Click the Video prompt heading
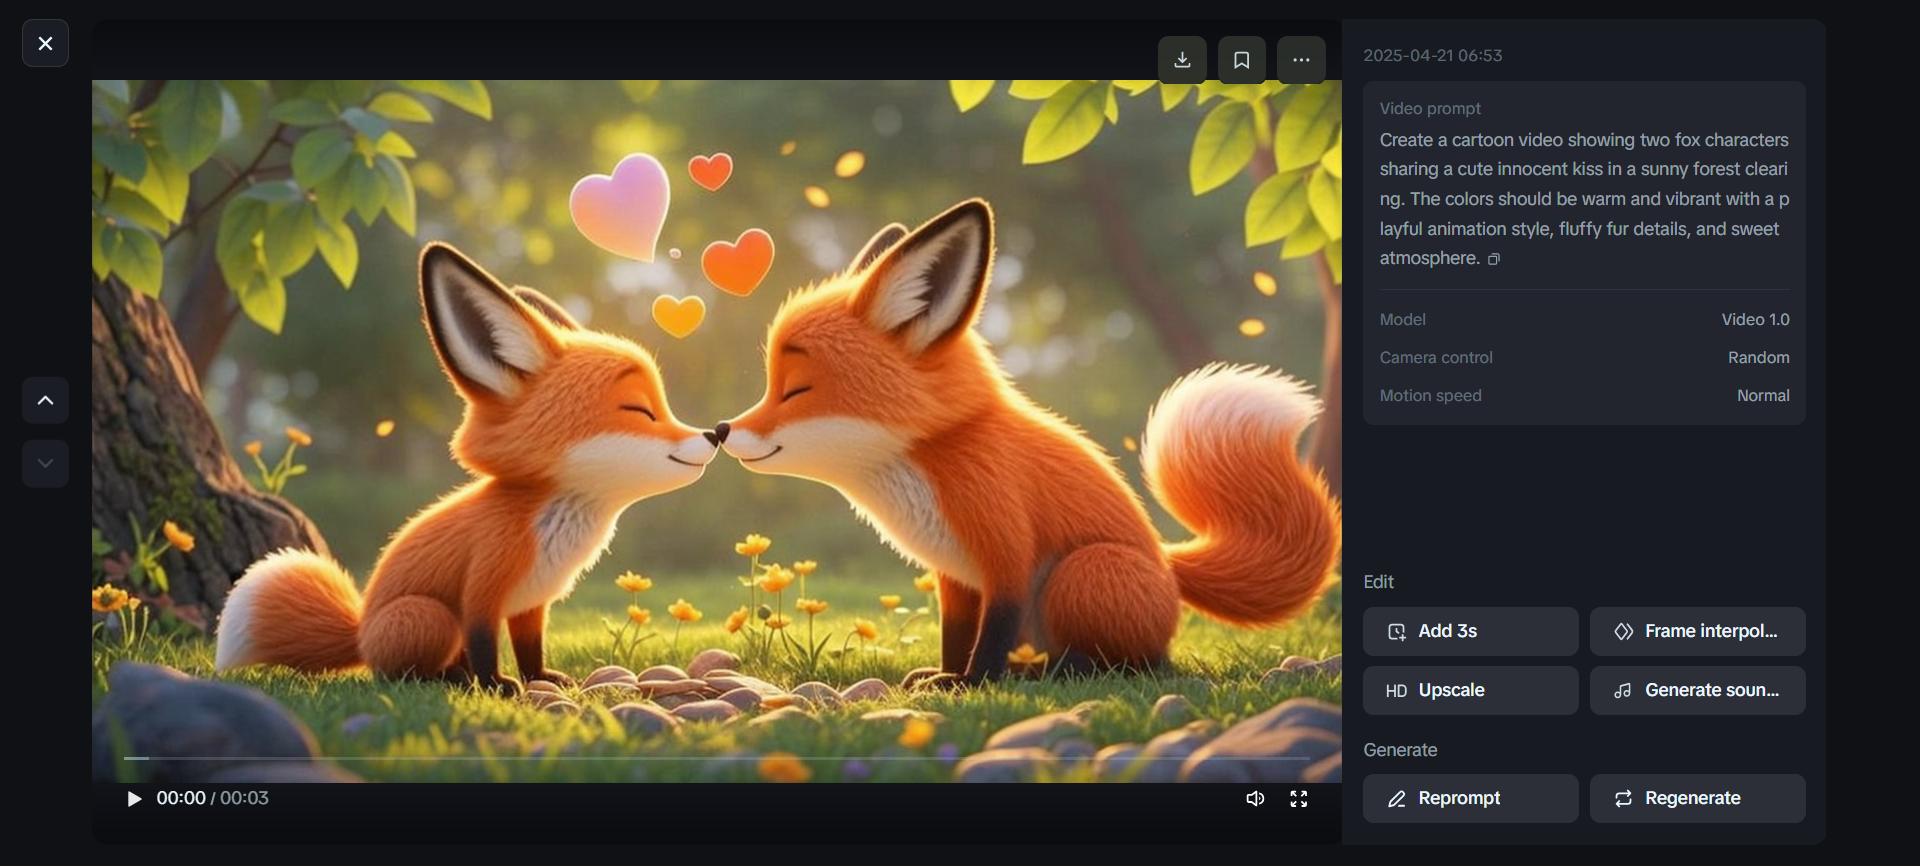The width and height of the screenshot is (1920, 866). point(1430,109)
